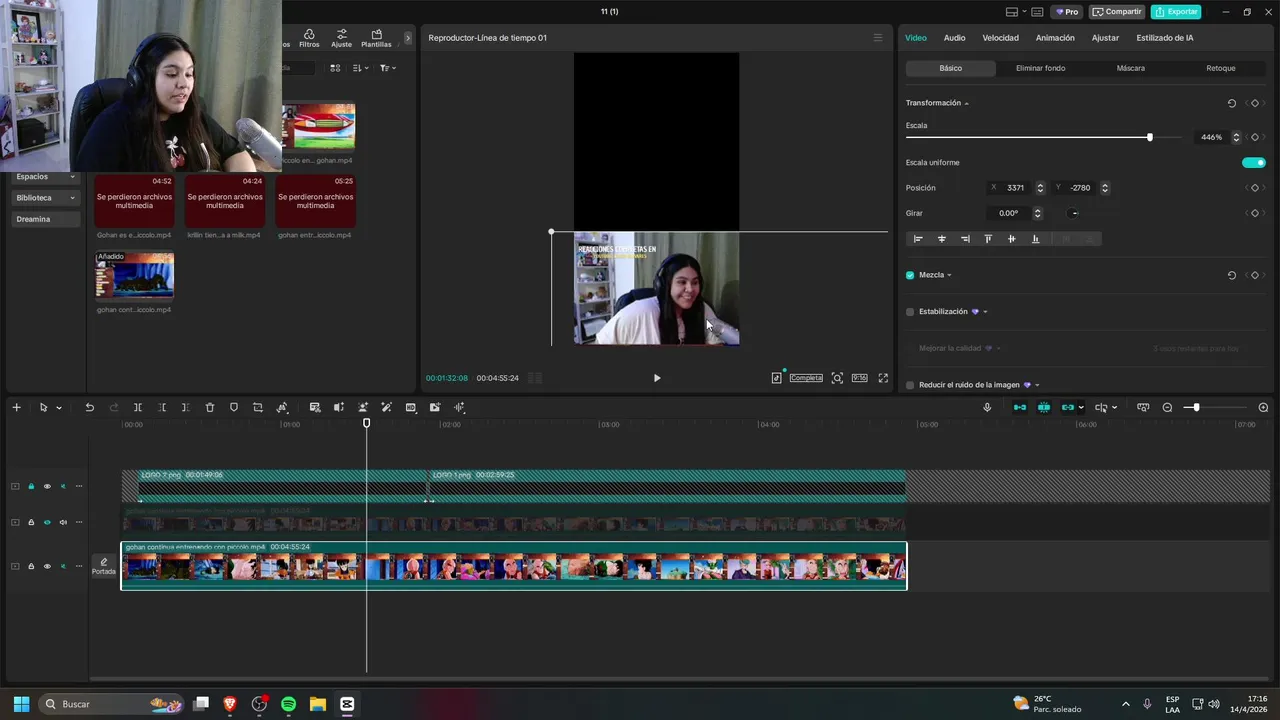Expand the Estabilización options
1280x720 pixels.
pyautogui.click(x=985, y=312)
